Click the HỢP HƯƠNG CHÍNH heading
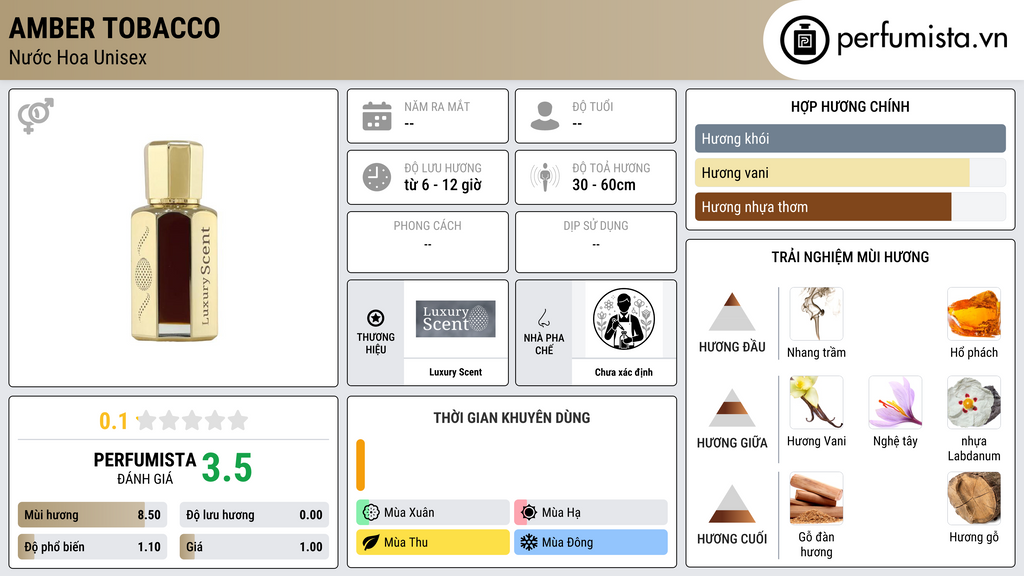The image size is (1024, 576). 850,106
